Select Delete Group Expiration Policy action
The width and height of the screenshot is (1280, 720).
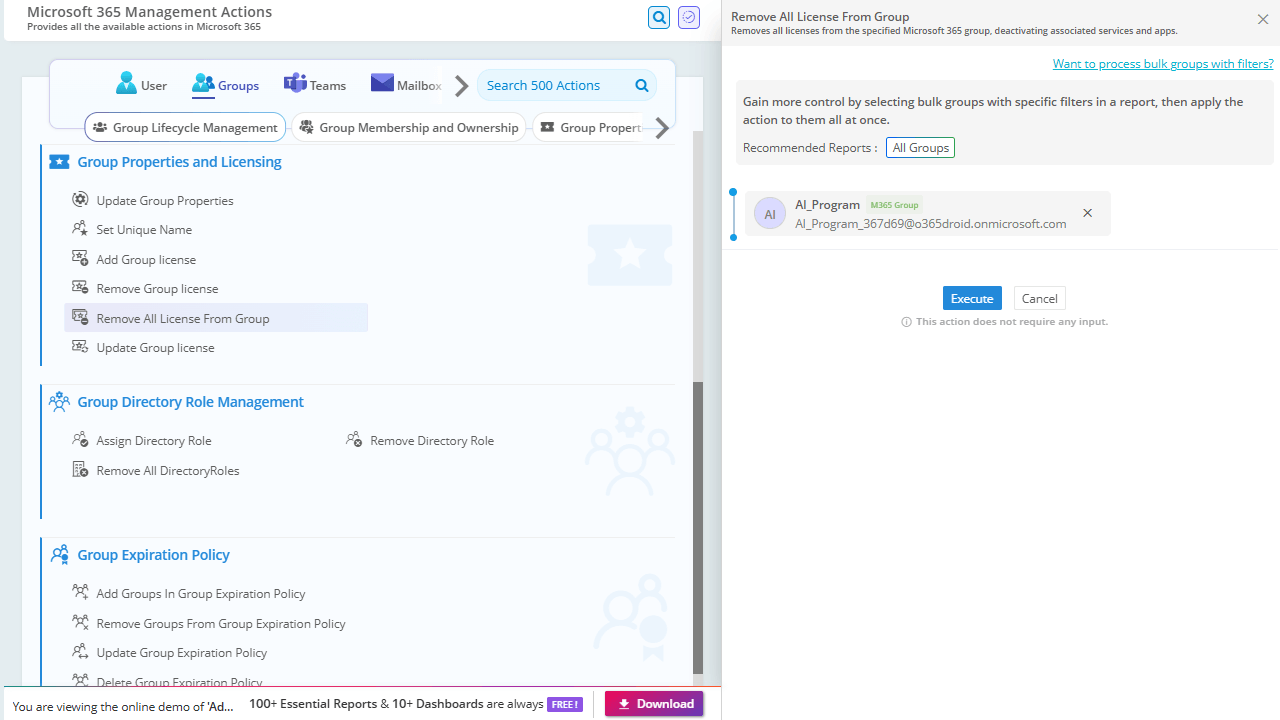point(179,682)
